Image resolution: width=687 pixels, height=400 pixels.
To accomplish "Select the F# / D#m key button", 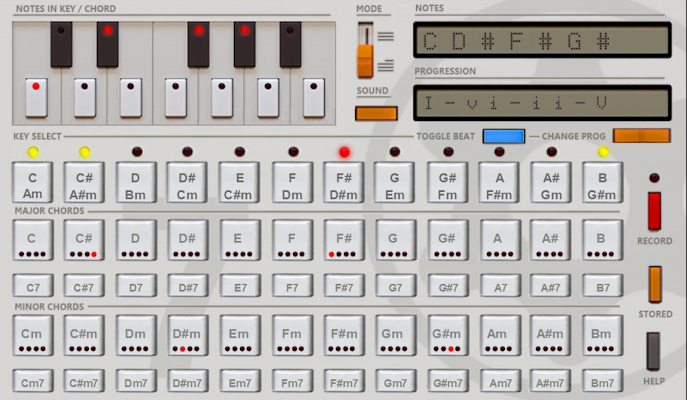I will pos(344,182).
